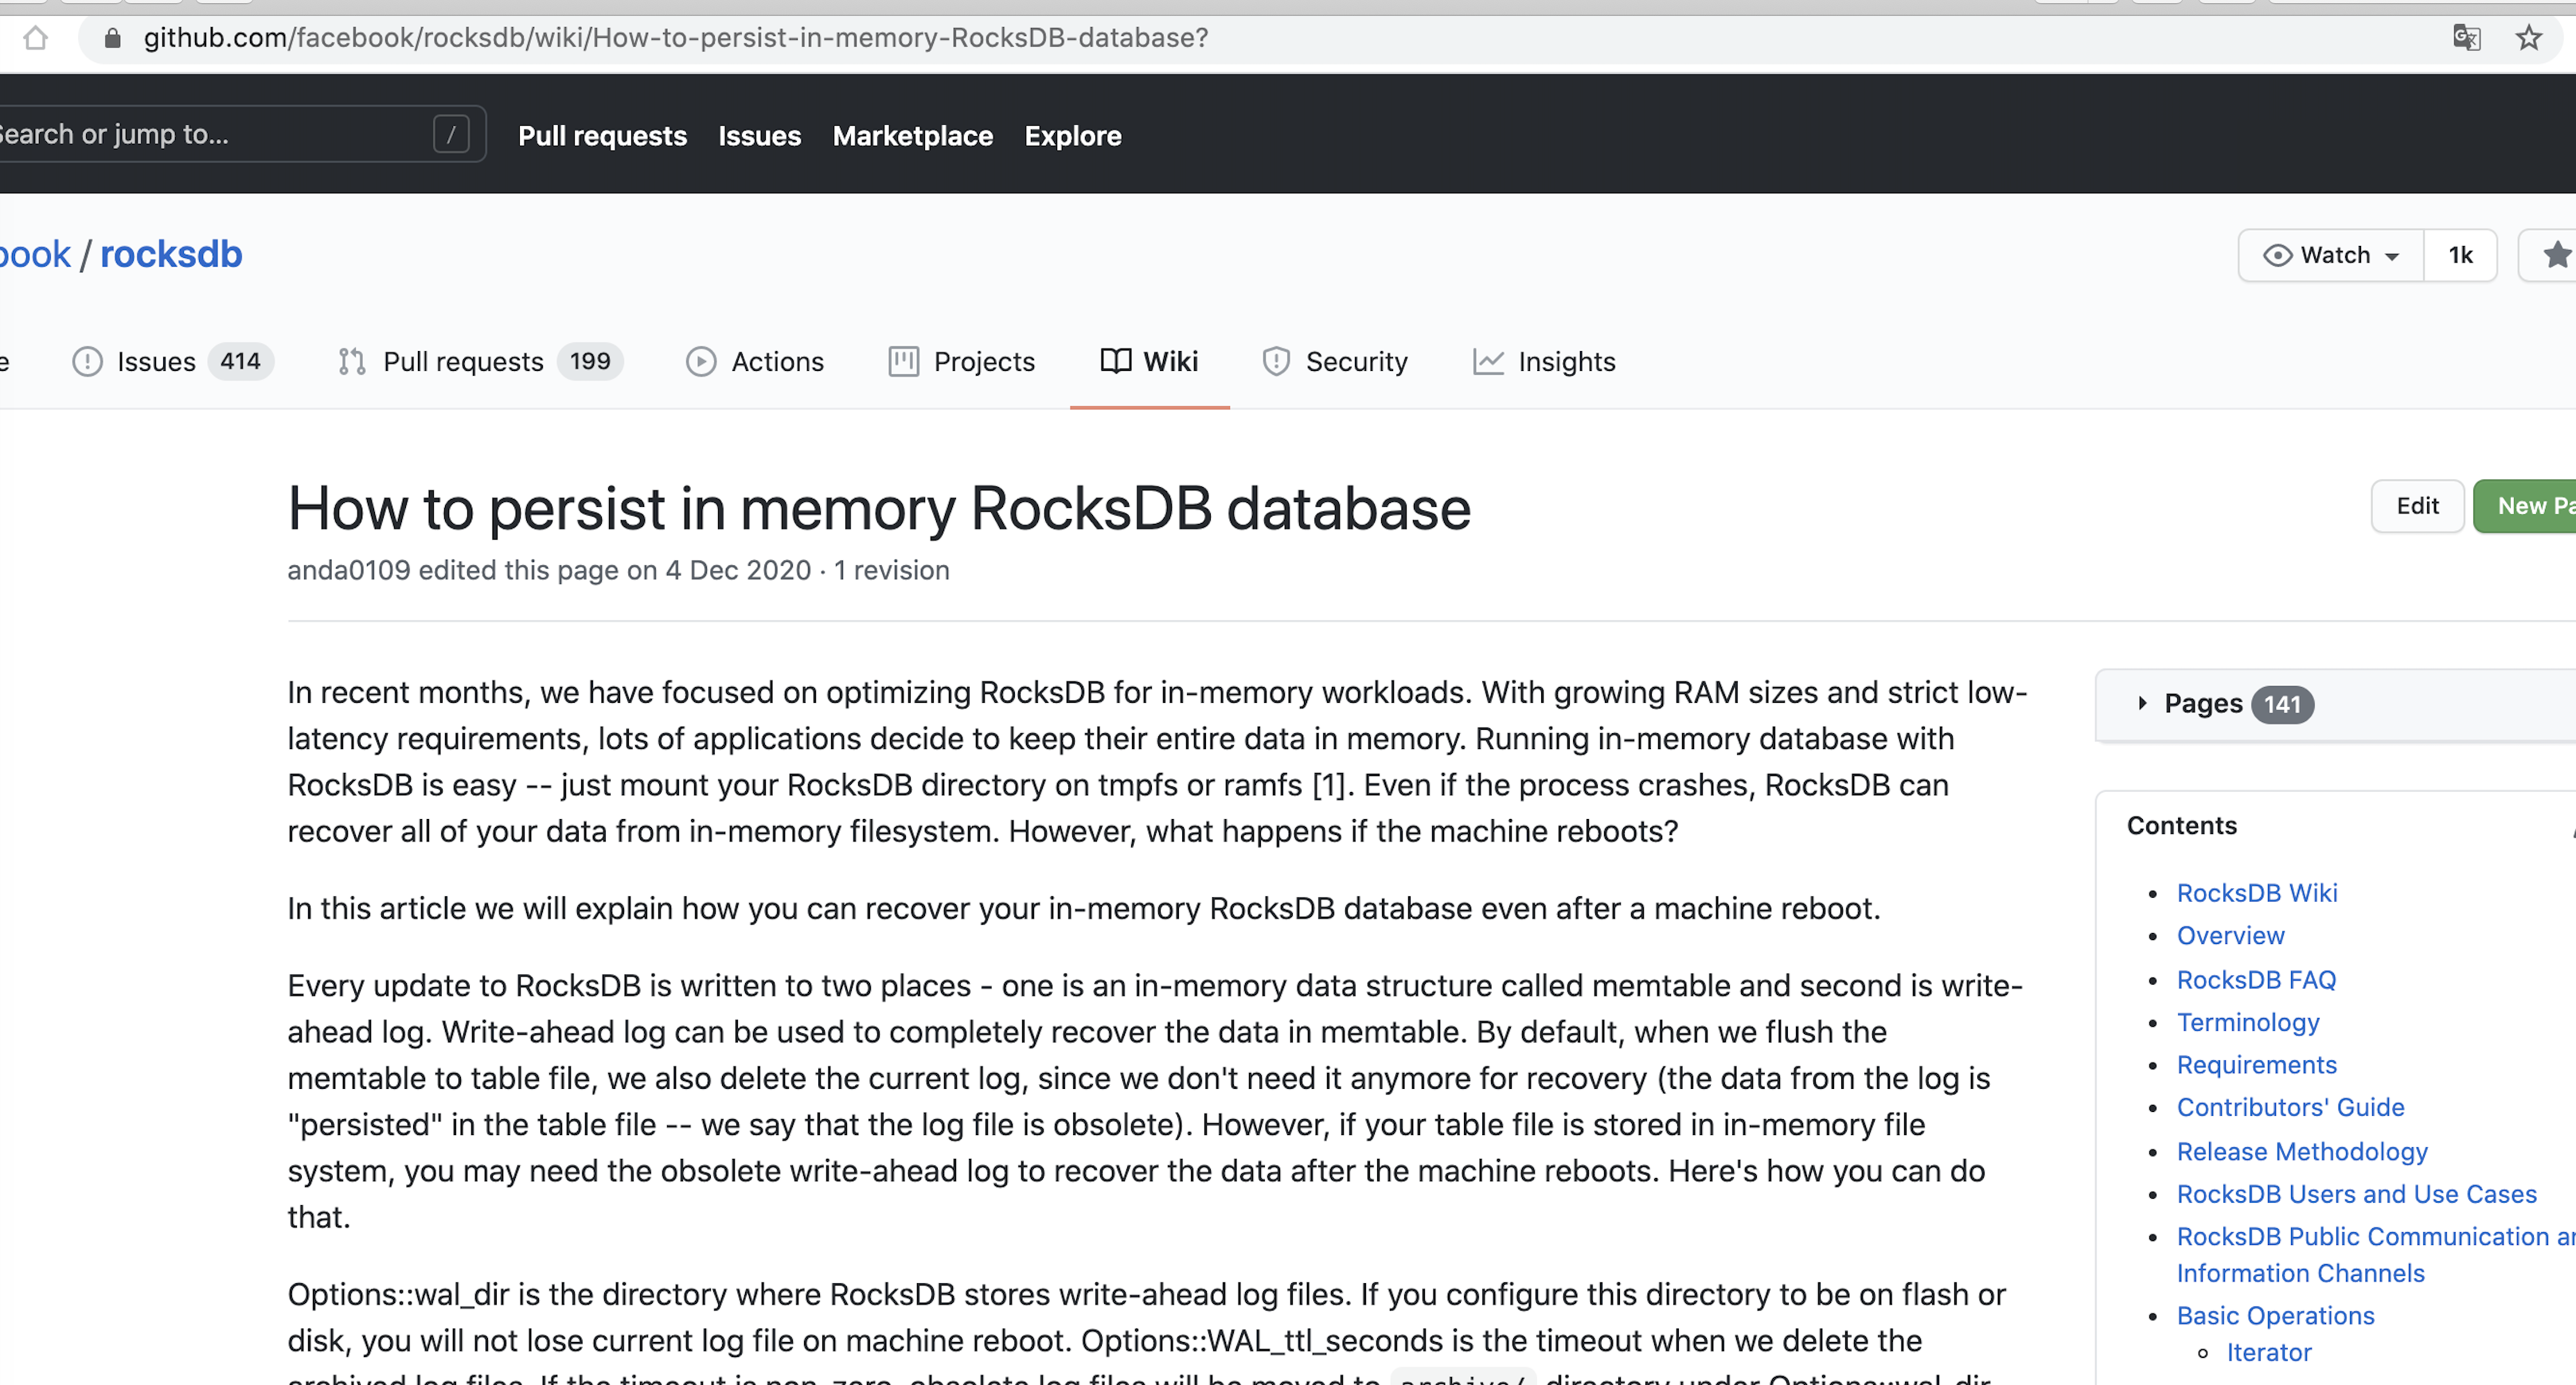Viewport: 2576px width, 1385px height.
Task: Click the 1 revision link
Action: (x=891, y=570)
